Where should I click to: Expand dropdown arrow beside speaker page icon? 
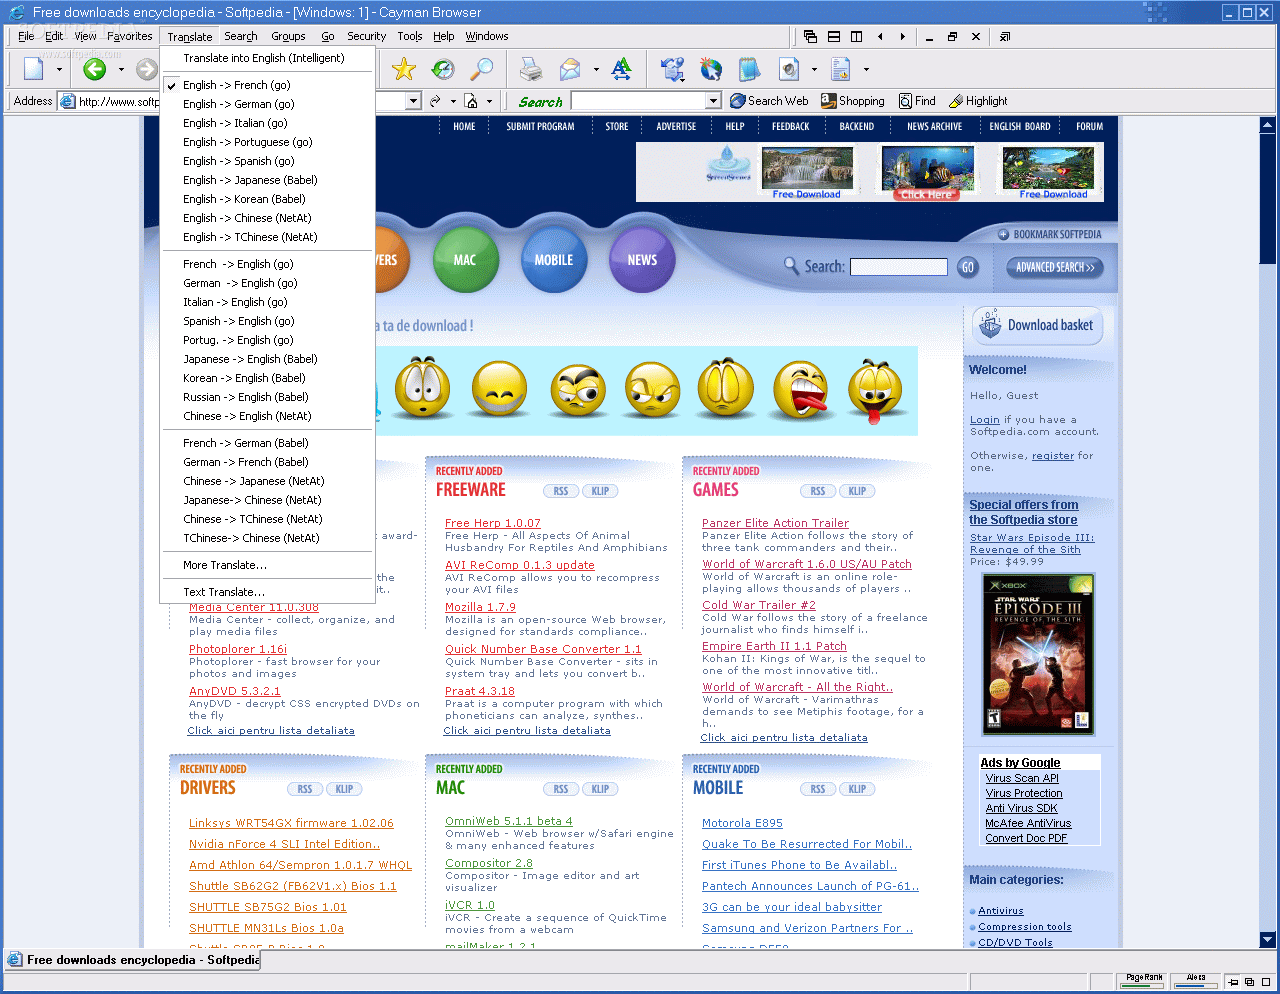(x=814, y=70)
